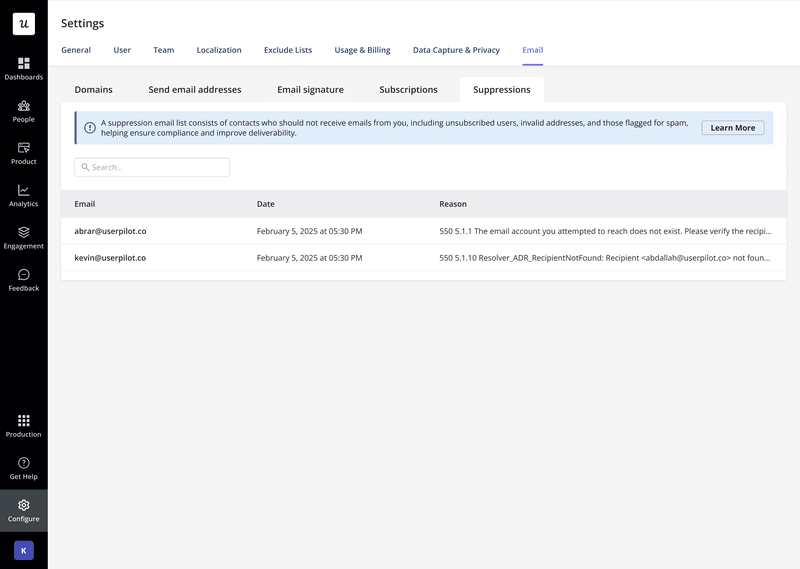Open the Product sidebar item
The width and height of the screenshot is (800, 569).
(x=23, y=154)
